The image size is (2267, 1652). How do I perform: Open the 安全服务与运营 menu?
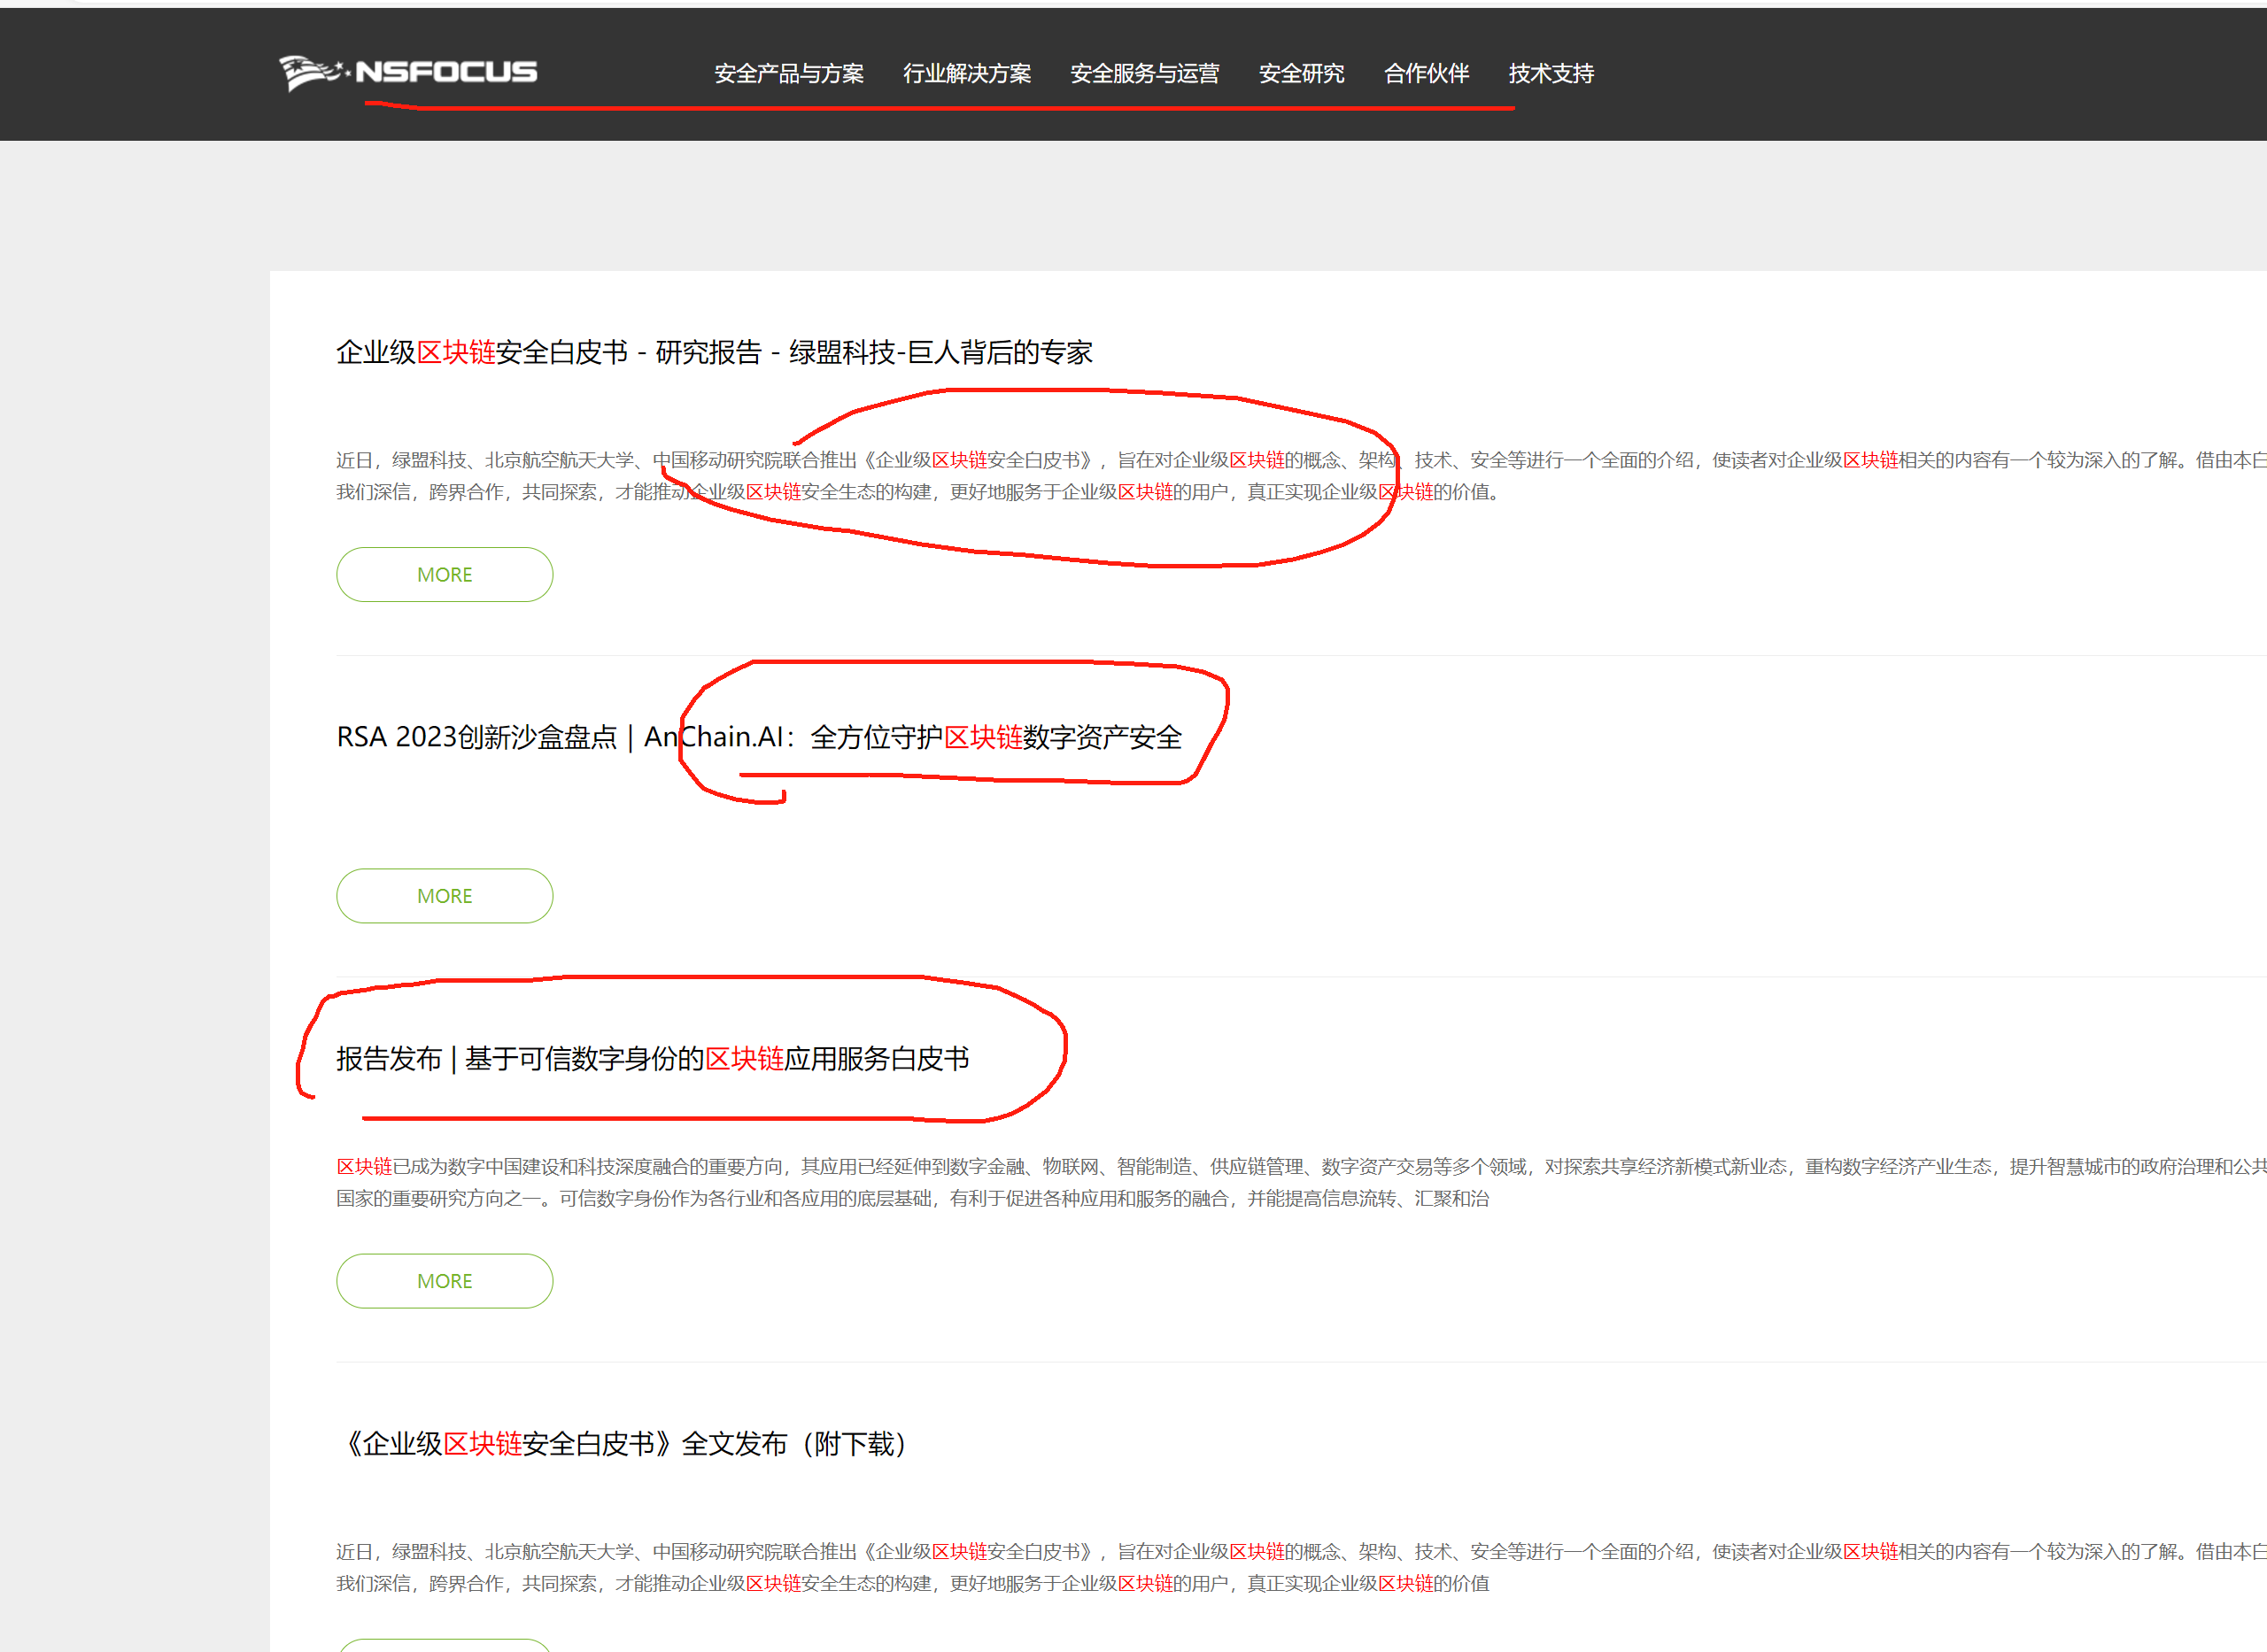[x=1145, y=74]
